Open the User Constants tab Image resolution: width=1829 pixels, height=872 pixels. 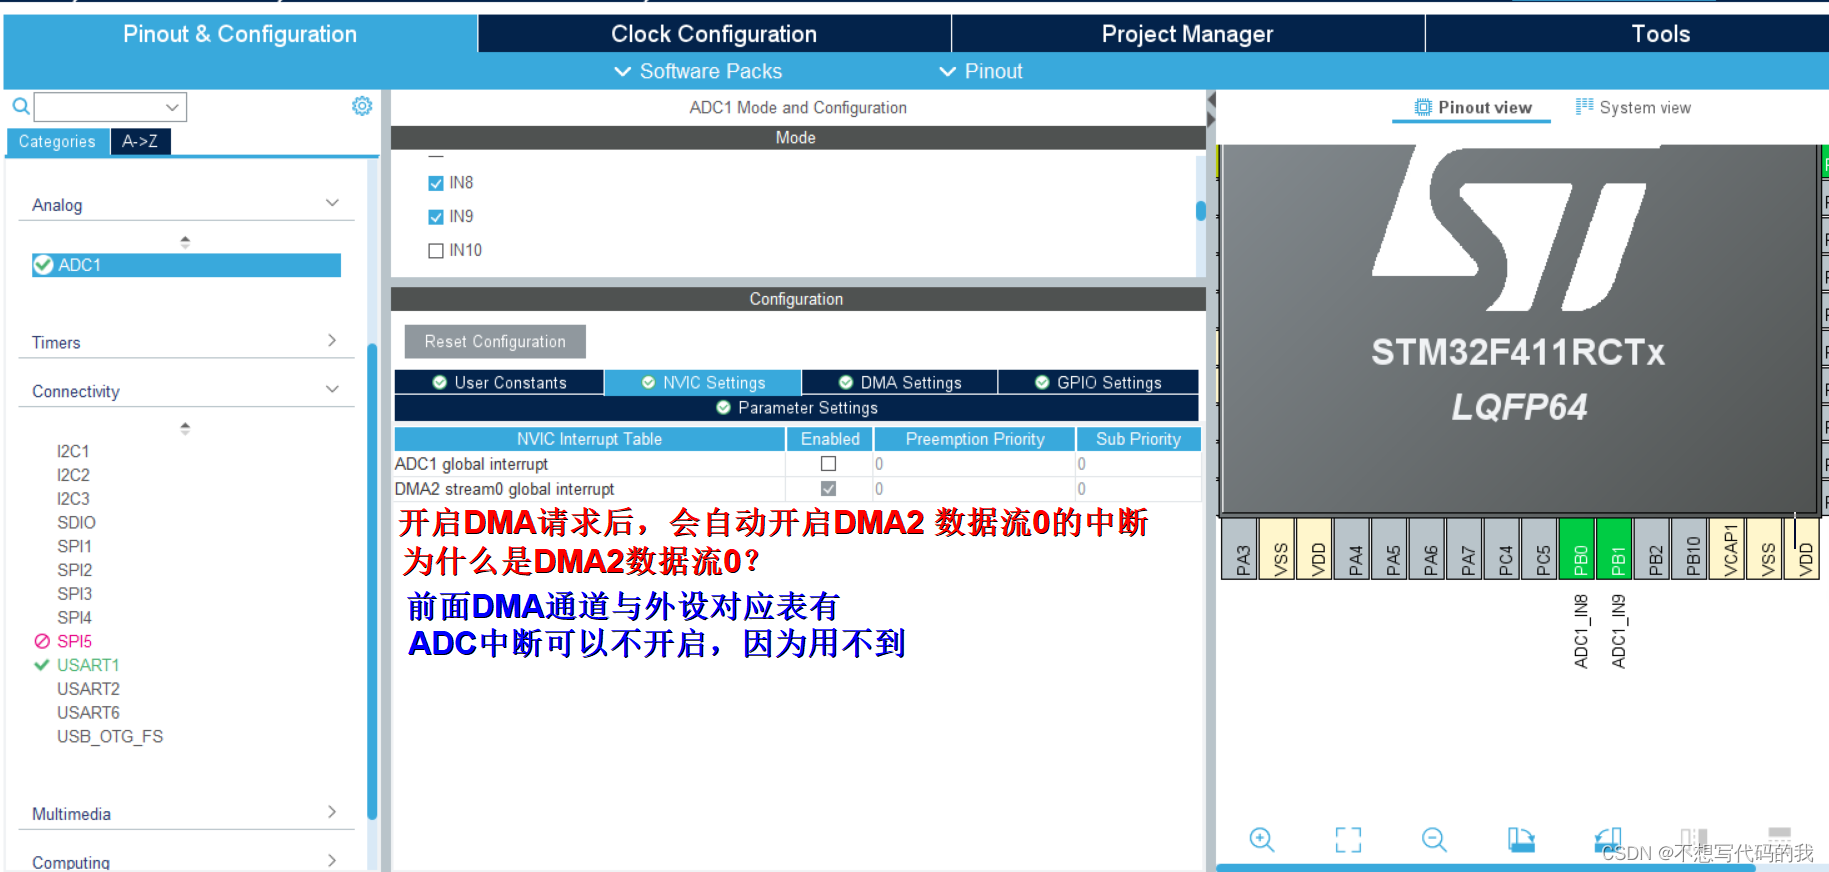499,383
